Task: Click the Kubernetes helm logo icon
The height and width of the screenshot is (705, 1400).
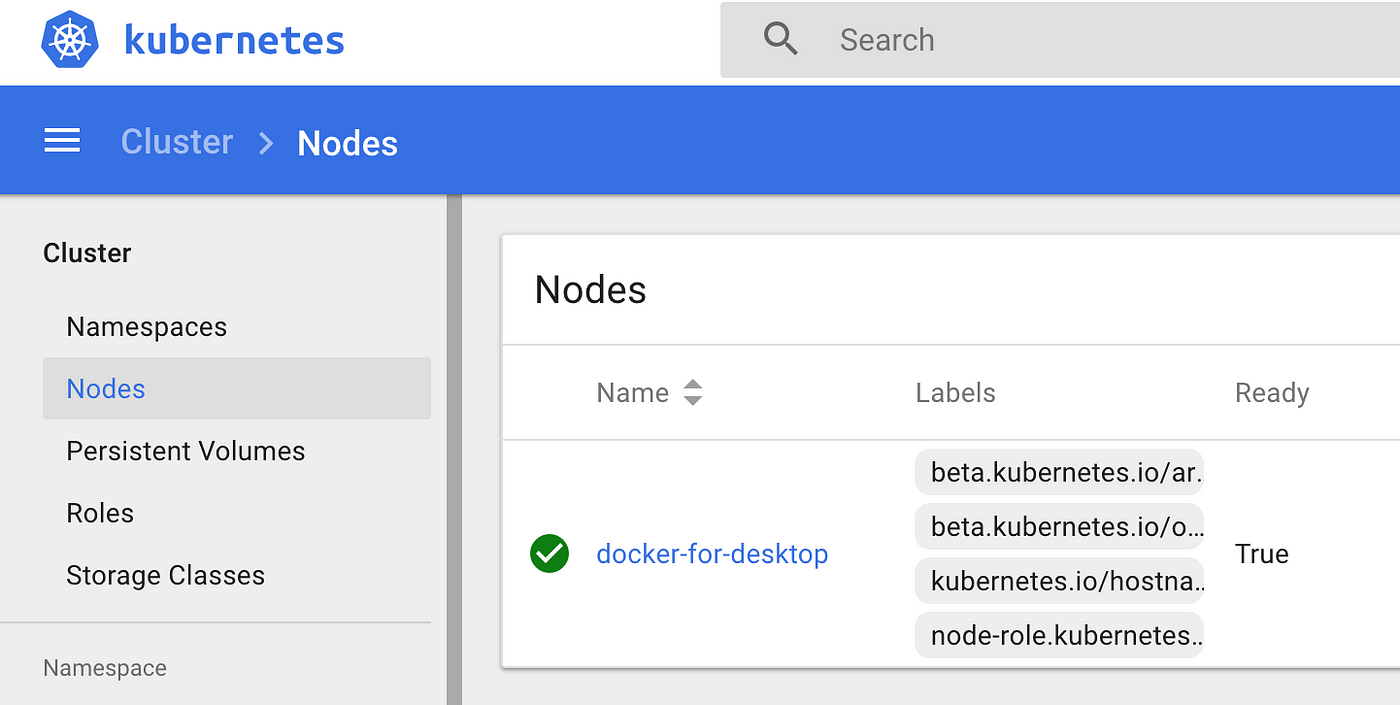Action: [71, 40]
